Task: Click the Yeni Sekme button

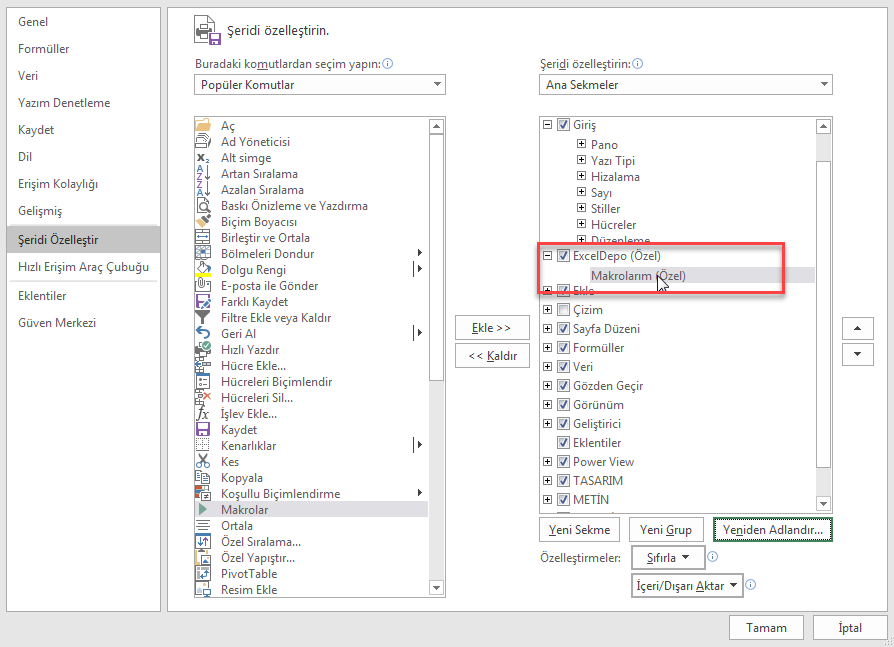Action: 579,530
